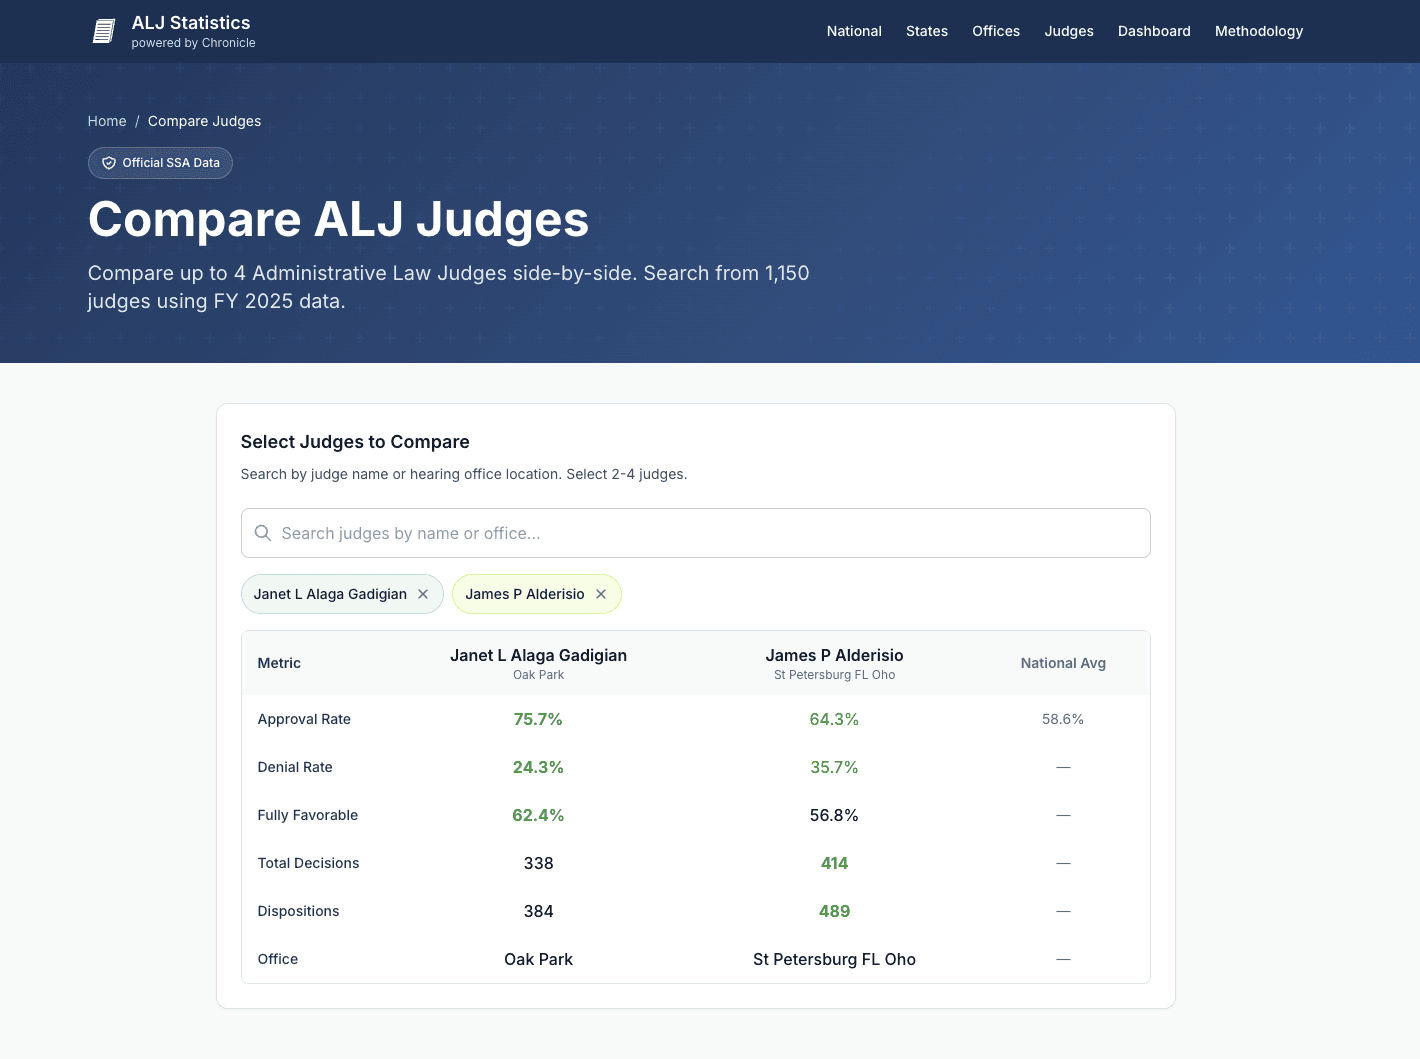The width and height of the screenshot is (1420, 1059).
Task: Select Janet L Alaga Gadigian column header
Action: point(538,655)
